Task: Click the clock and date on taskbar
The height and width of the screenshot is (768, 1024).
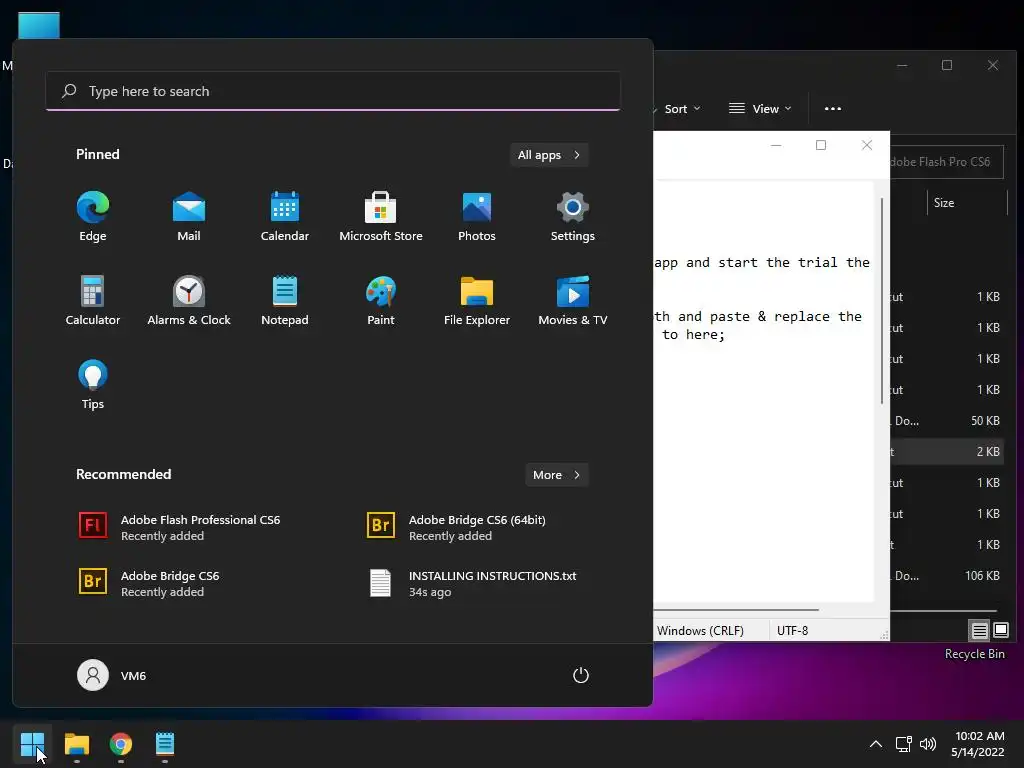Action: pyautogui.click(x=978, y=744)
